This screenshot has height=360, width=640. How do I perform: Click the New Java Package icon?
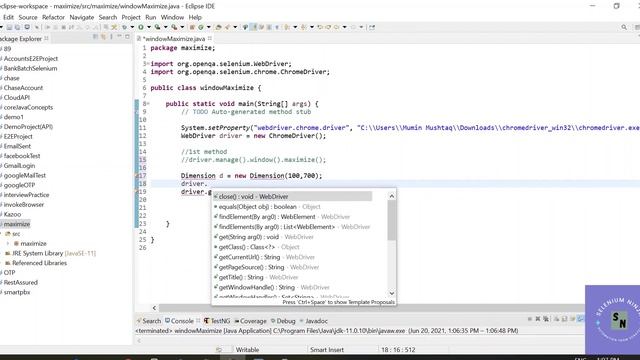click(x=192, y=27)
